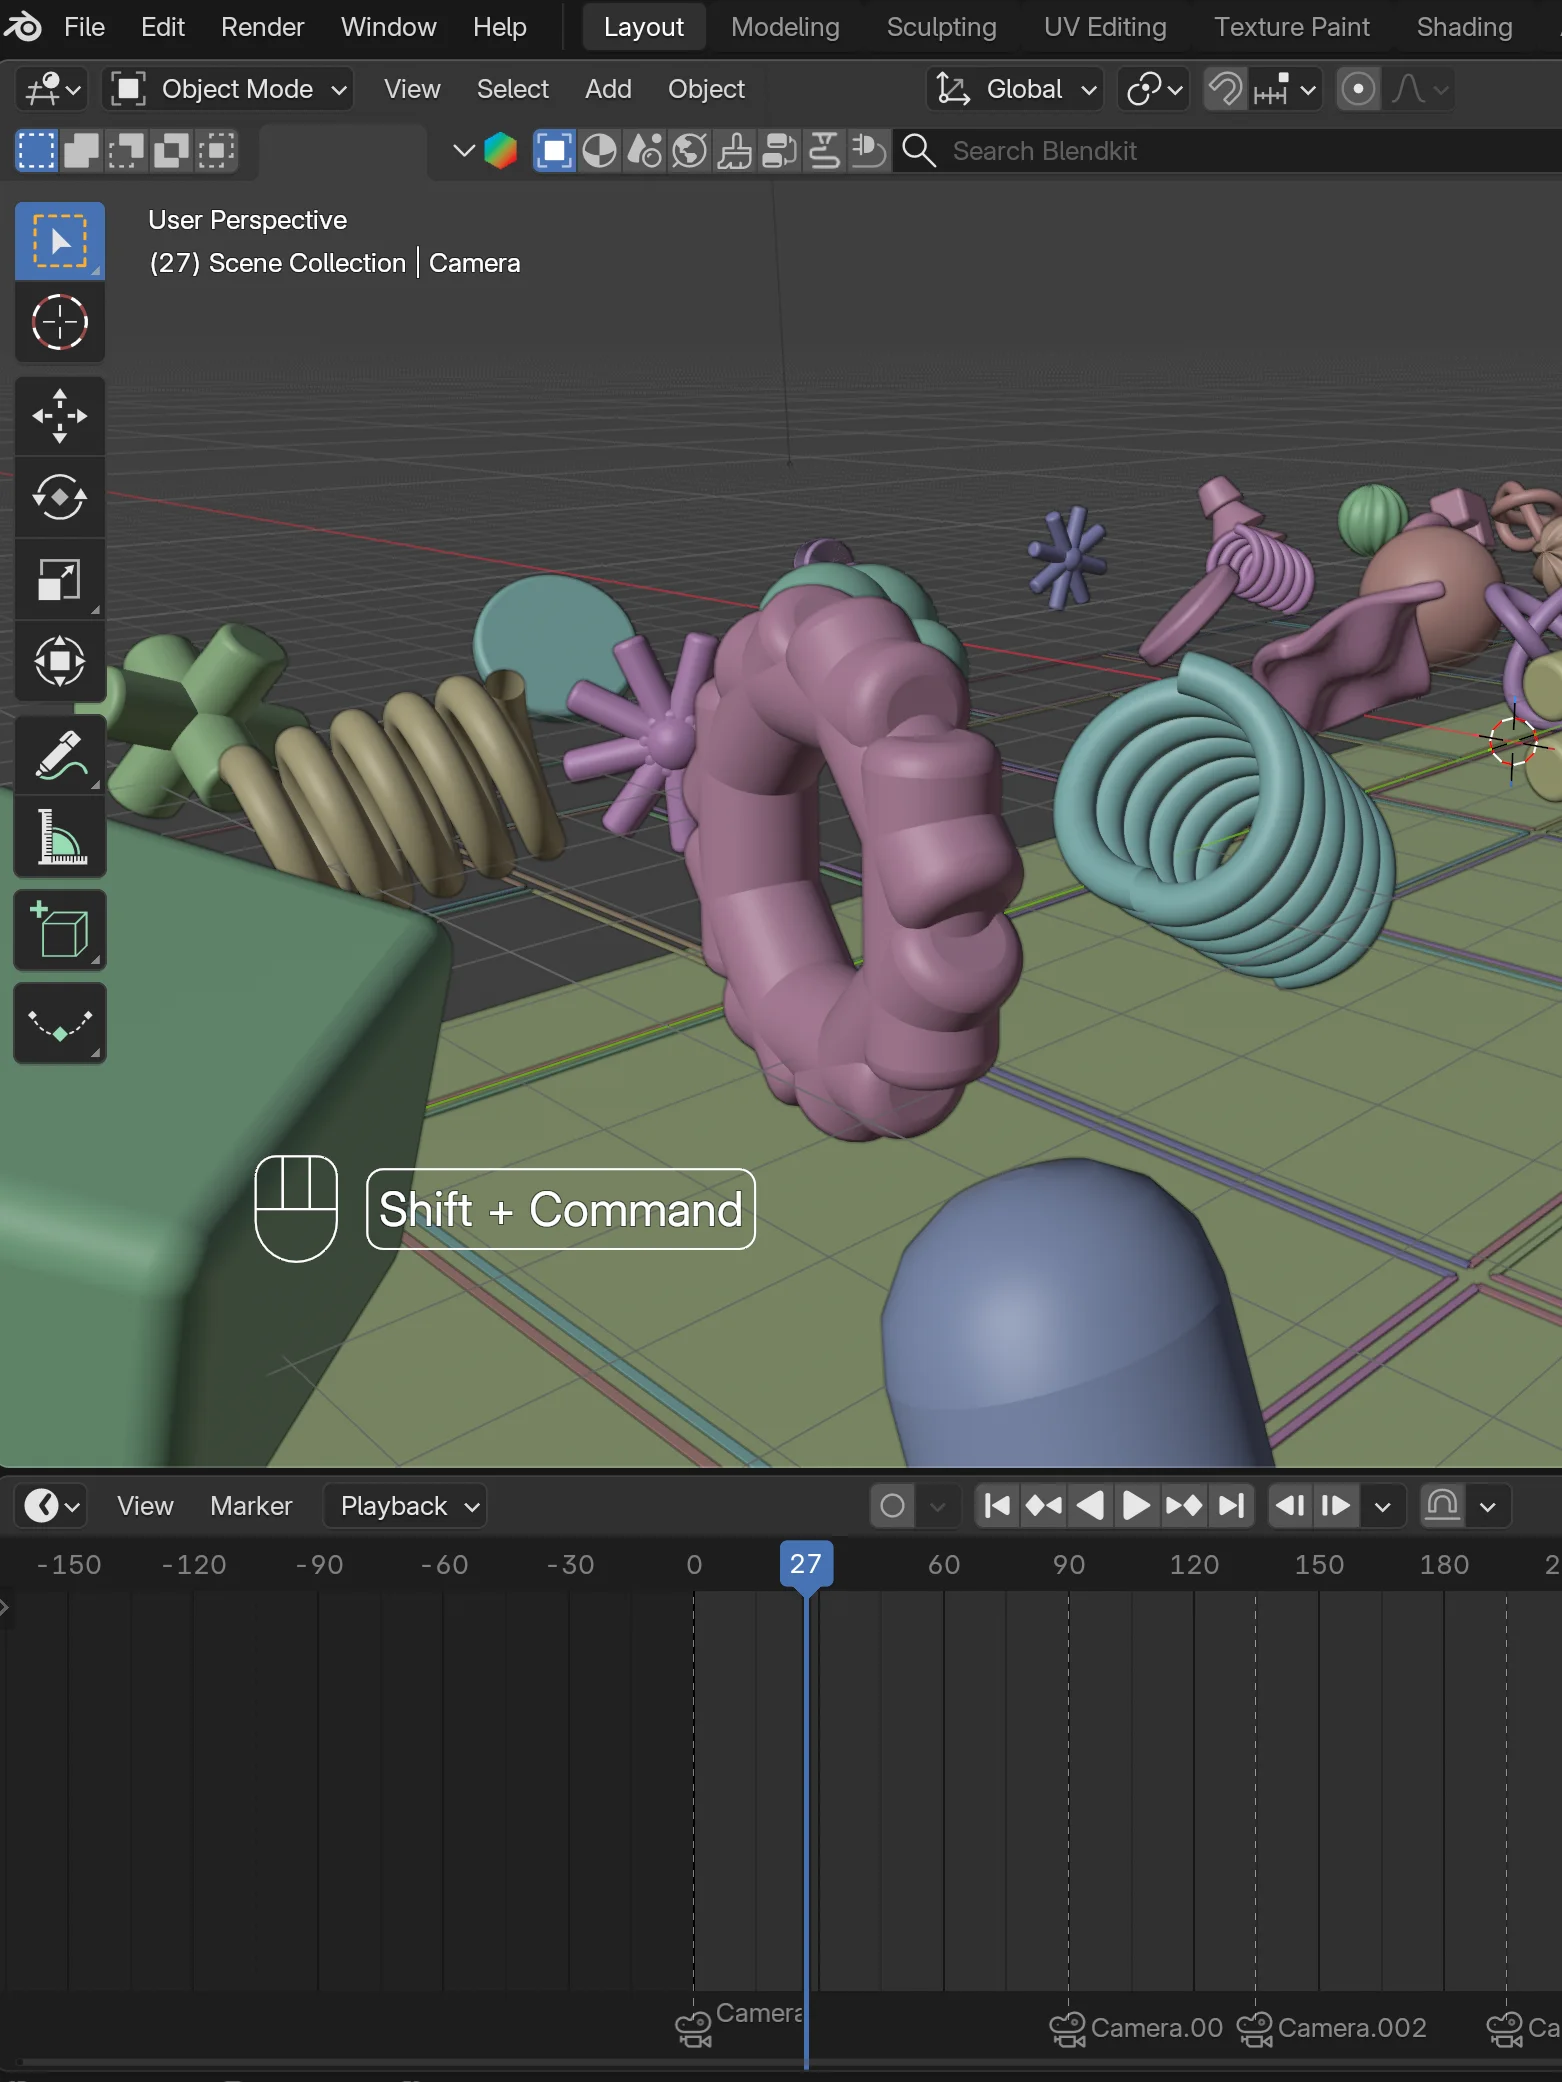Switch to the Modeling workspace tab

(785, 27)
